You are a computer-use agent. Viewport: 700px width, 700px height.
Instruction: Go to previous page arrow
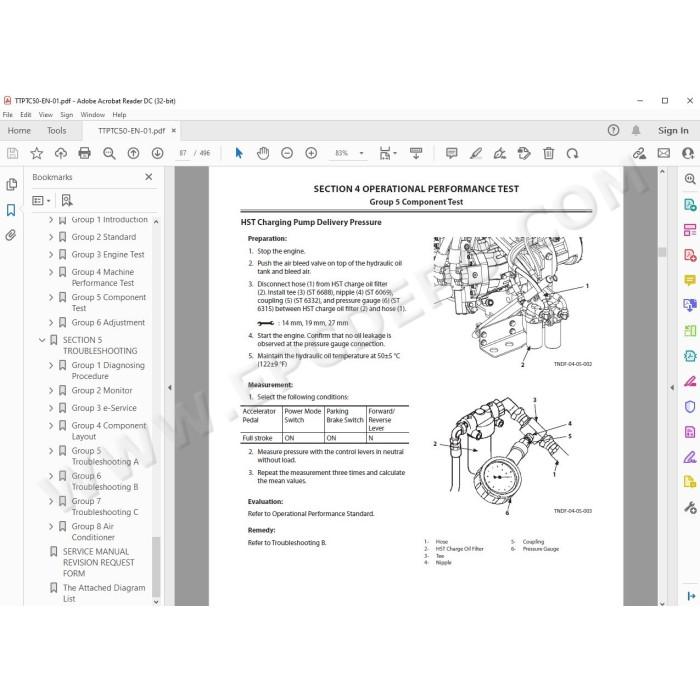[x=133, y=154]
